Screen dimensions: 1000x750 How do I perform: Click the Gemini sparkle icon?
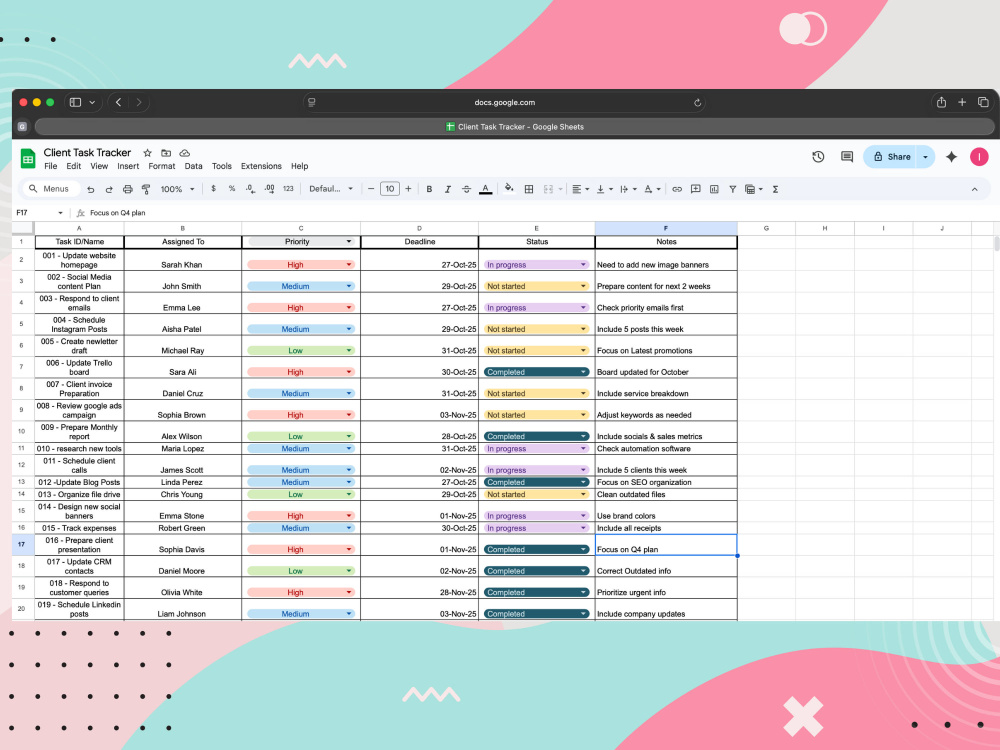click(952, 157)
